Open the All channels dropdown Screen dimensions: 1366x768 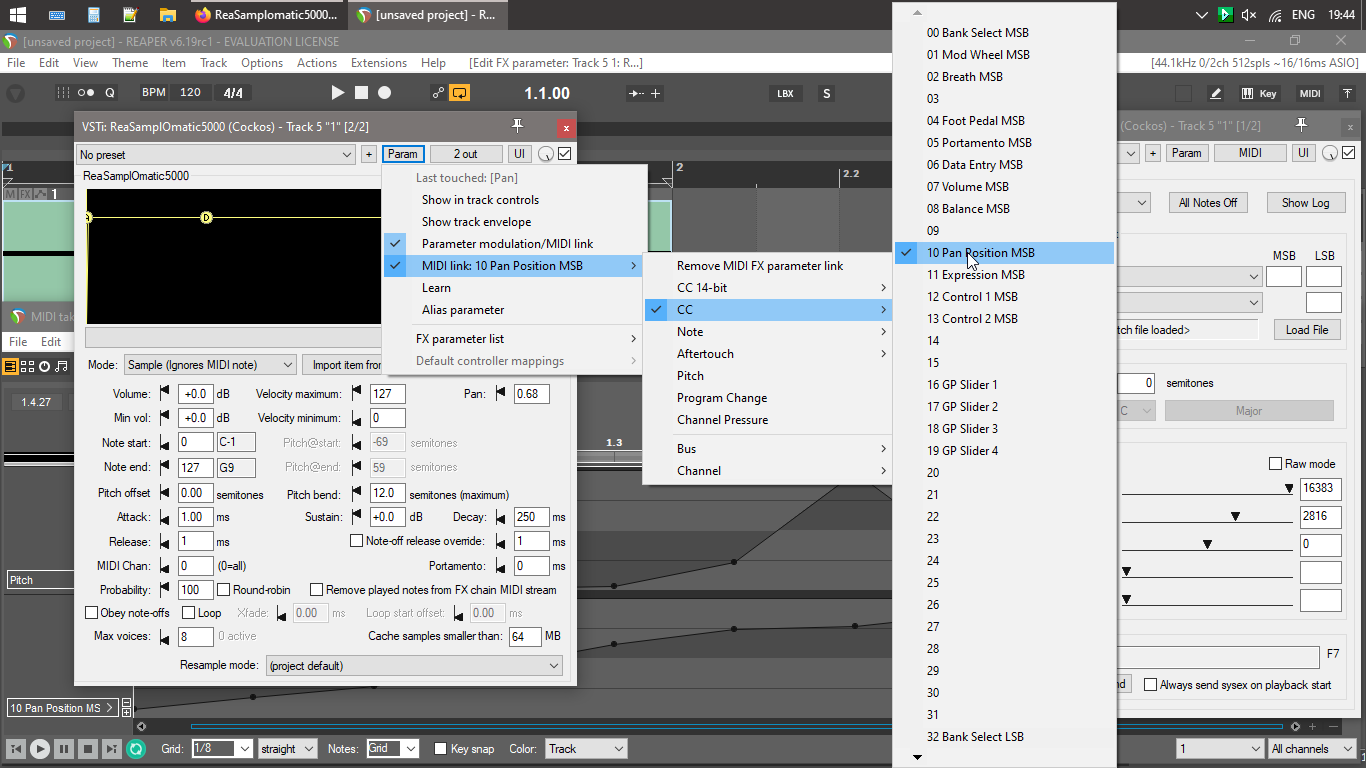(1310, 748)
